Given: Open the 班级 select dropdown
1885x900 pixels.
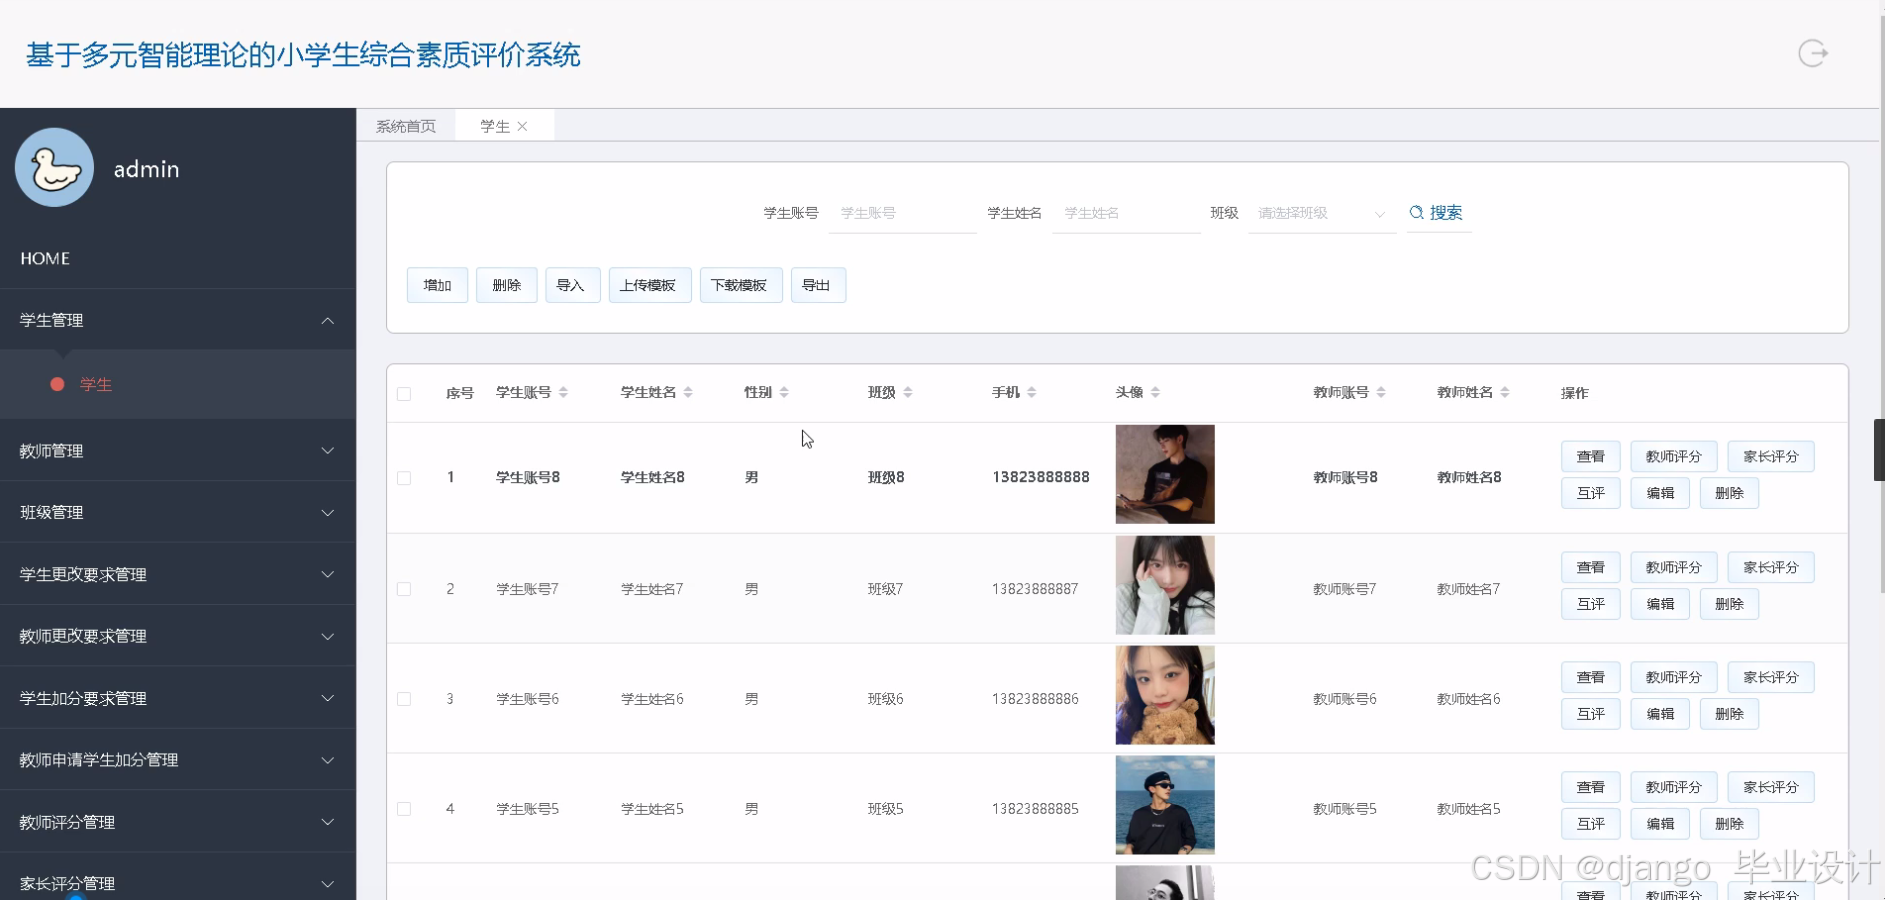Looking at the screenshot, I should pos(1322,213).
